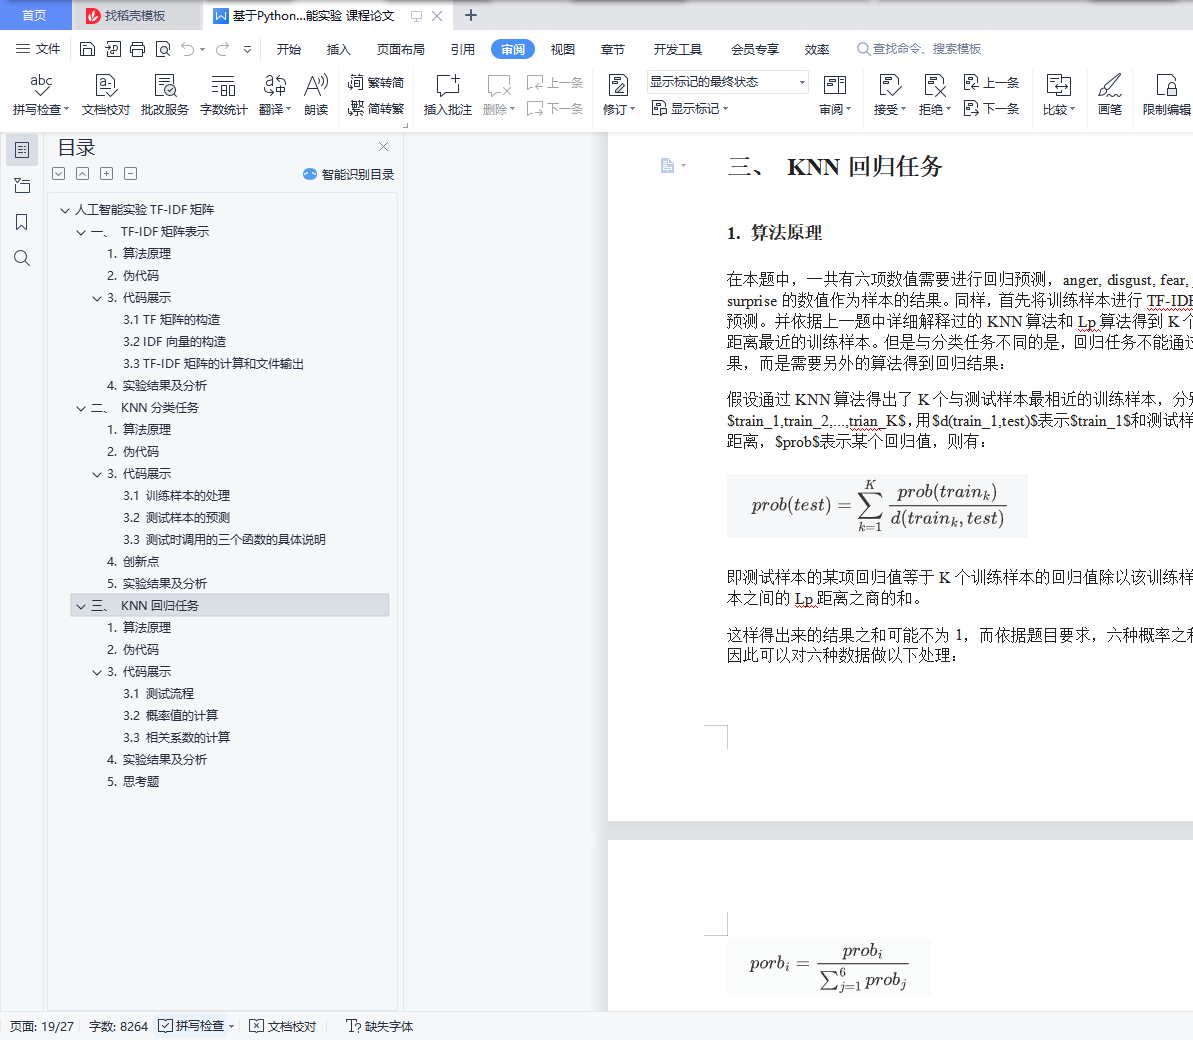Screen dimensions: 1193x1040
Task: Go to the 首页 home tab
Action: tap(34, 15)
